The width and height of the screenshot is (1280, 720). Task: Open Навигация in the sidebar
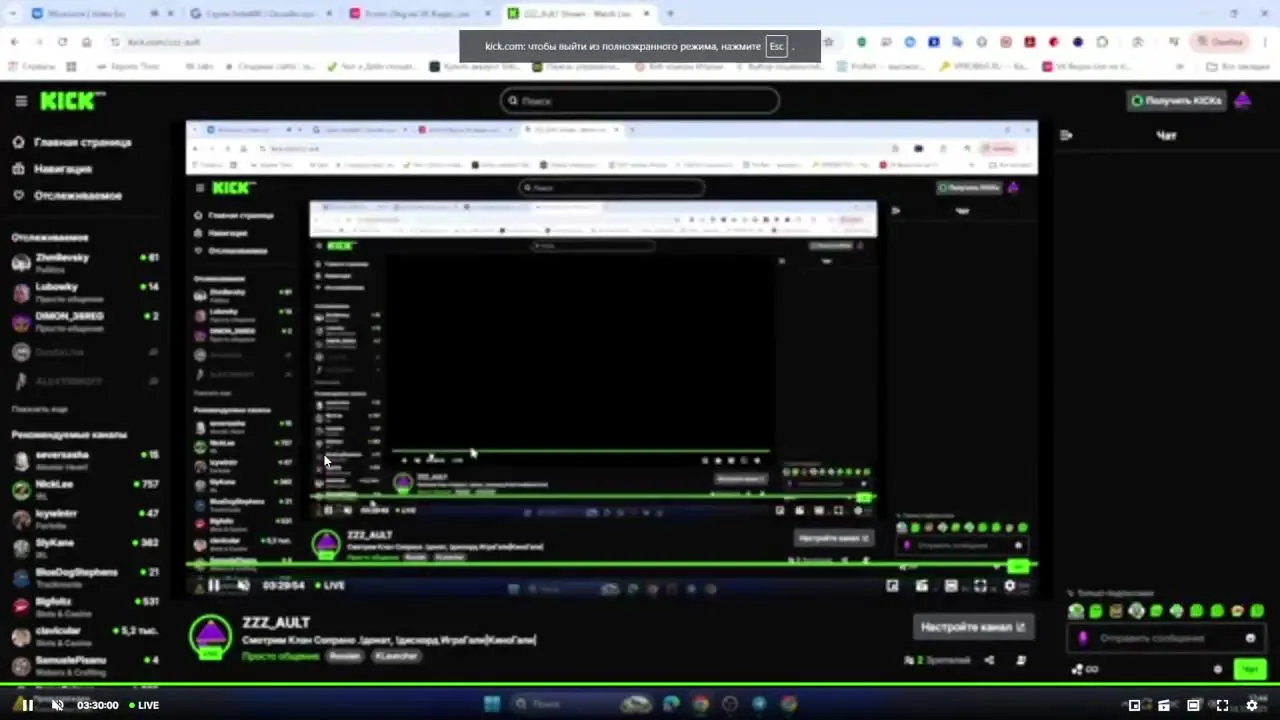[x=52, y=169]
